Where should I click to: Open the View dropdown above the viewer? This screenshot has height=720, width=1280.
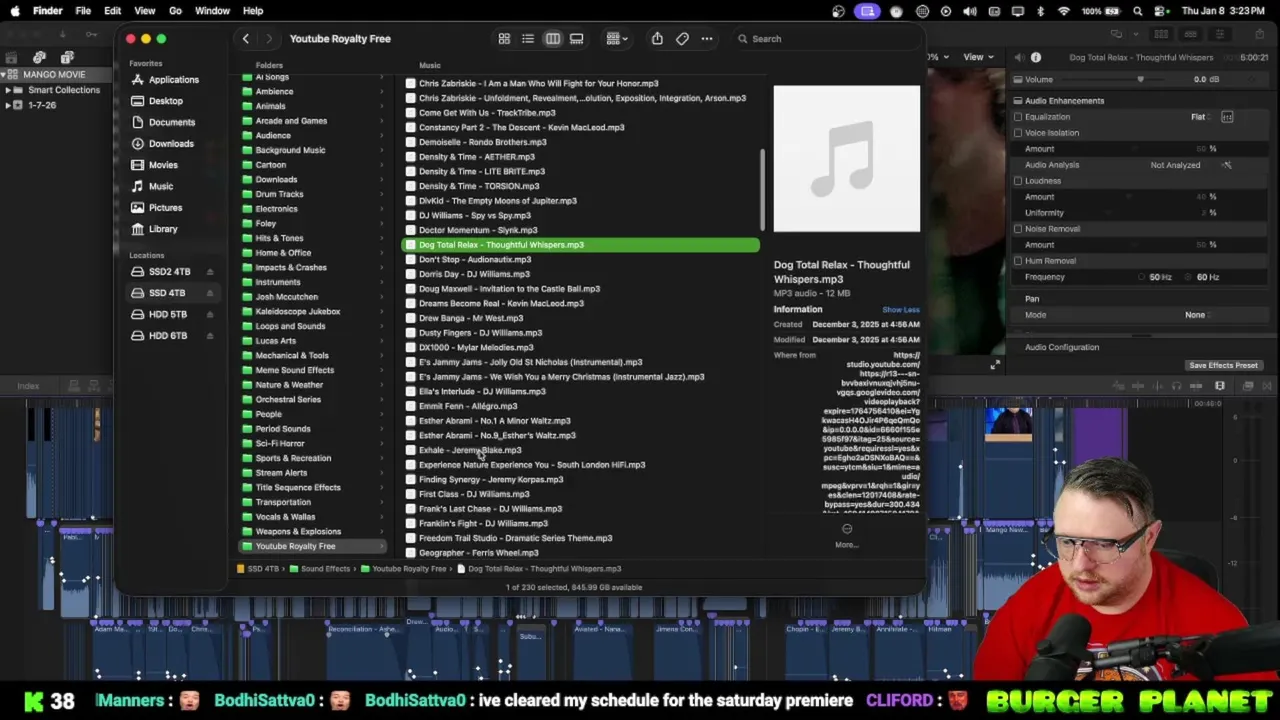point(977,57)
